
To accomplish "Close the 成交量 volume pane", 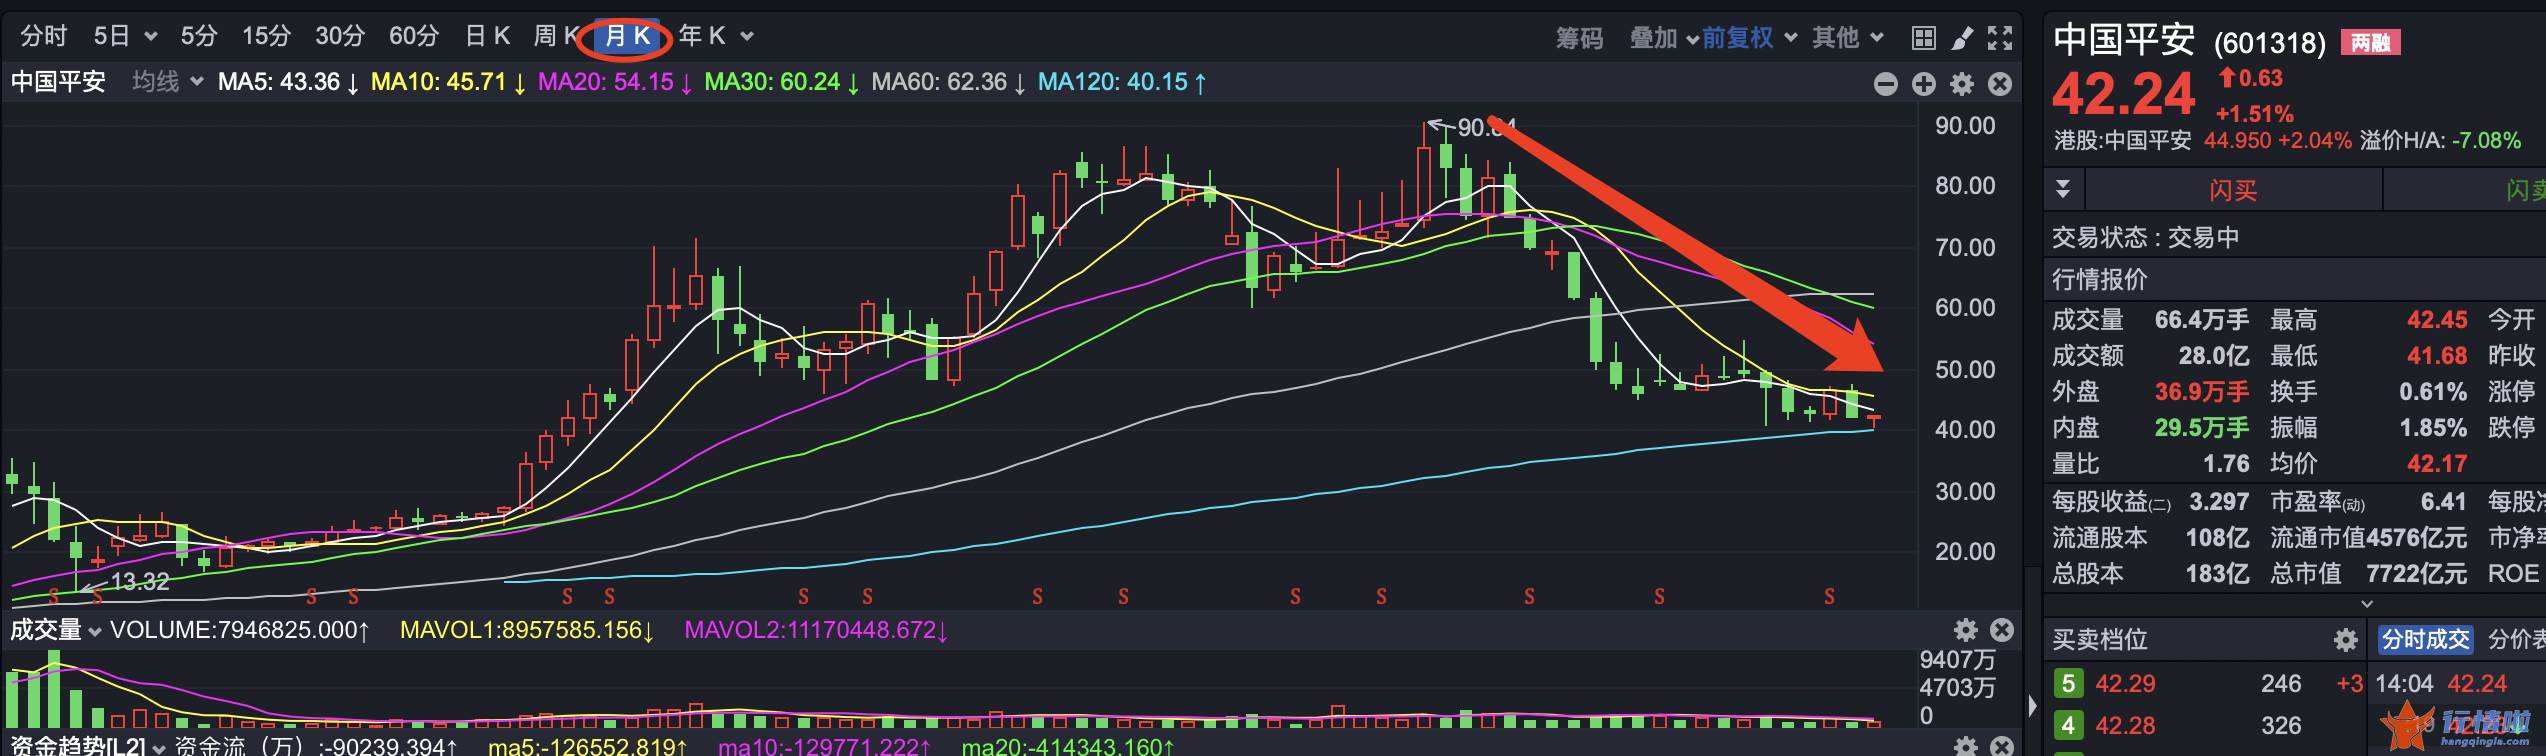I will click(2002, 630).
